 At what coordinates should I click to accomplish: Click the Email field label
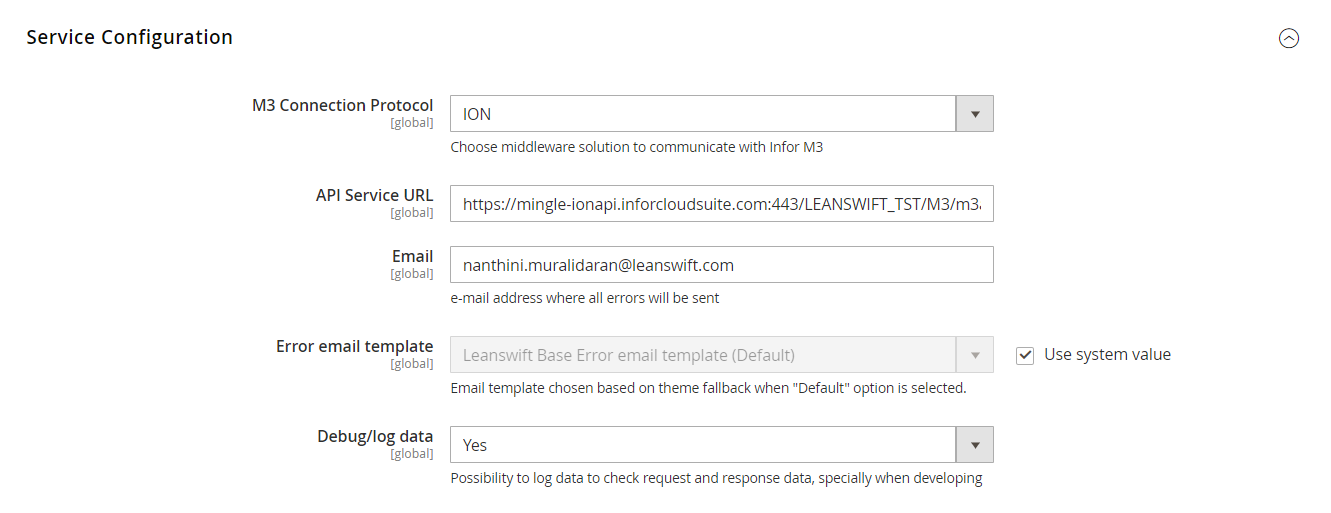coord(412,256)
